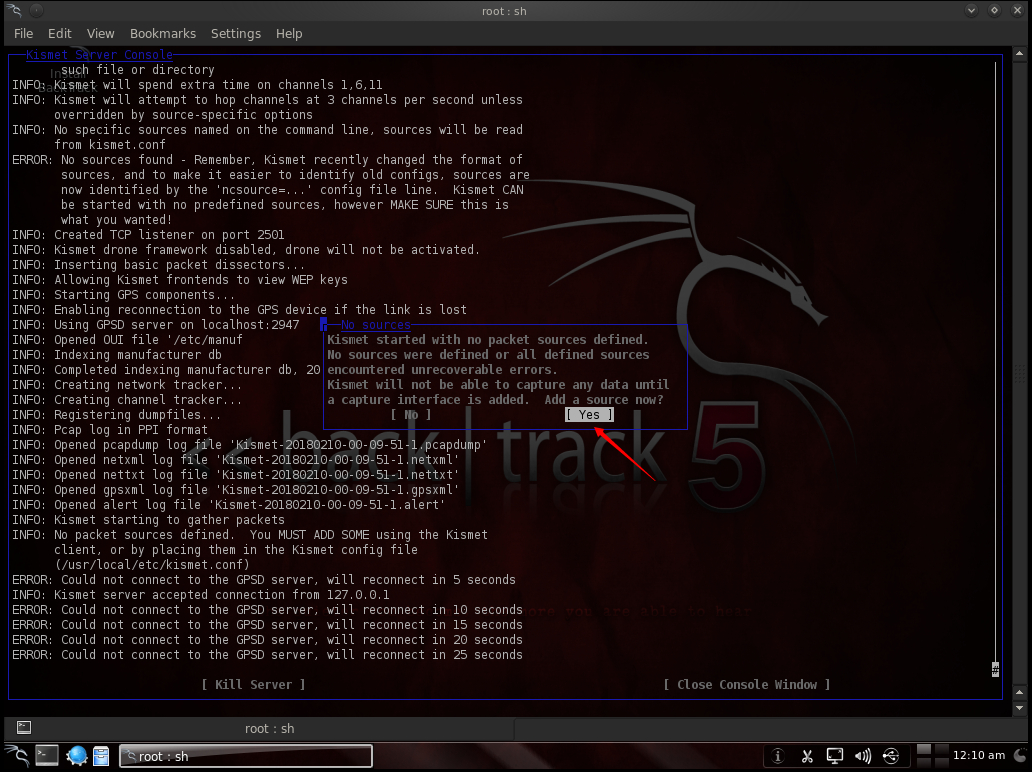
Task: Click 'Kismet drone framework disabled' line
Action: [246, 250]
